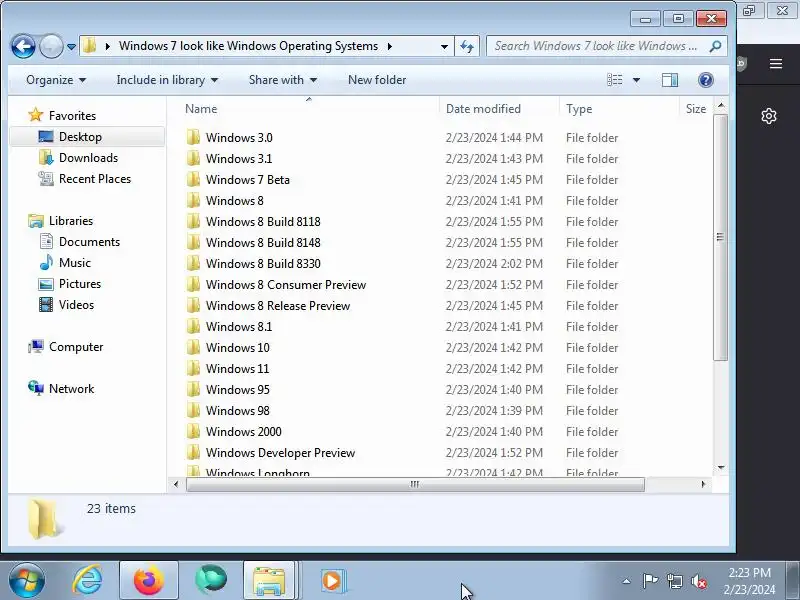The width and height of the screenshot is (800, 600).
Task: Select Windows 8 Build 8118 folder
Action: pyautogui.click(x=263, y=221)
